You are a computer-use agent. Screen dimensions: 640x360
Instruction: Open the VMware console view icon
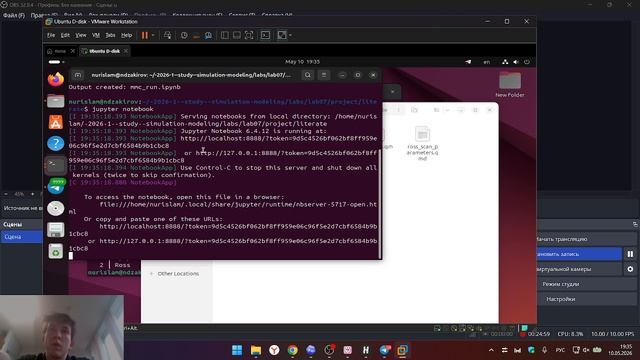click(x=265, y=36)
